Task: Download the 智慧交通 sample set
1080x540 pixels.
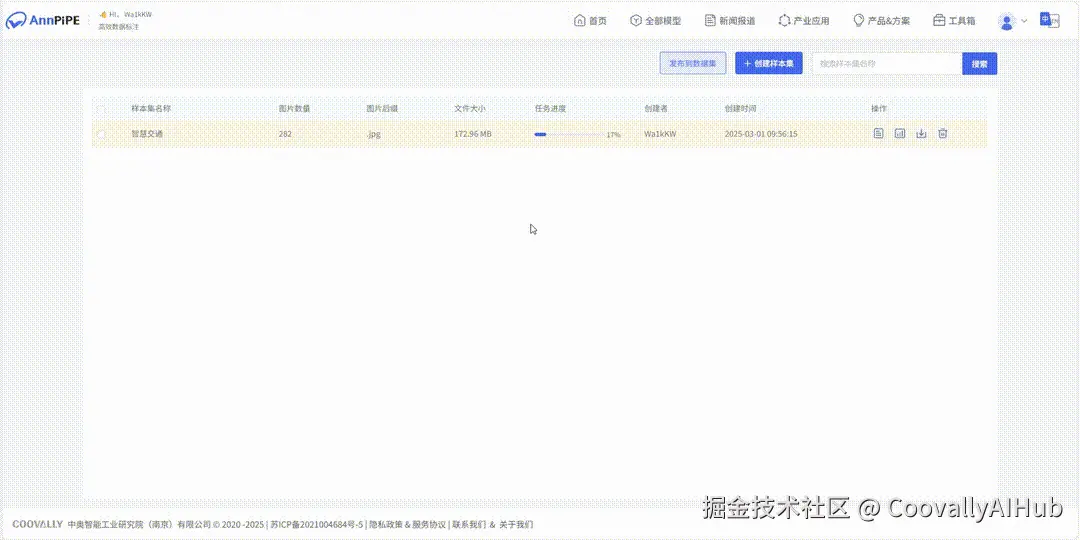Action: point(921,134)
